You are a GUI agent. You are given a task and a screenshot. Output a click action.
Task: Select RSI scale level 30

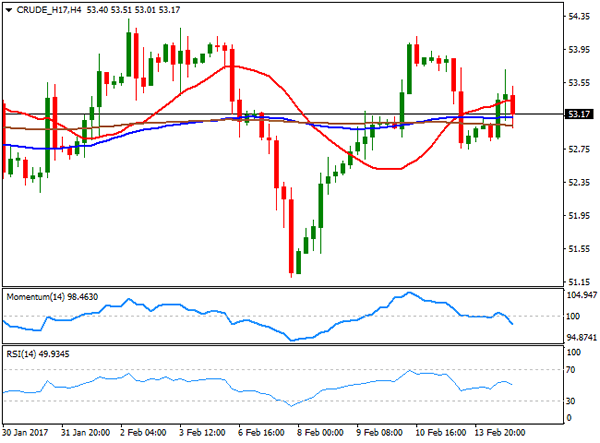click(x=571, y=401)
